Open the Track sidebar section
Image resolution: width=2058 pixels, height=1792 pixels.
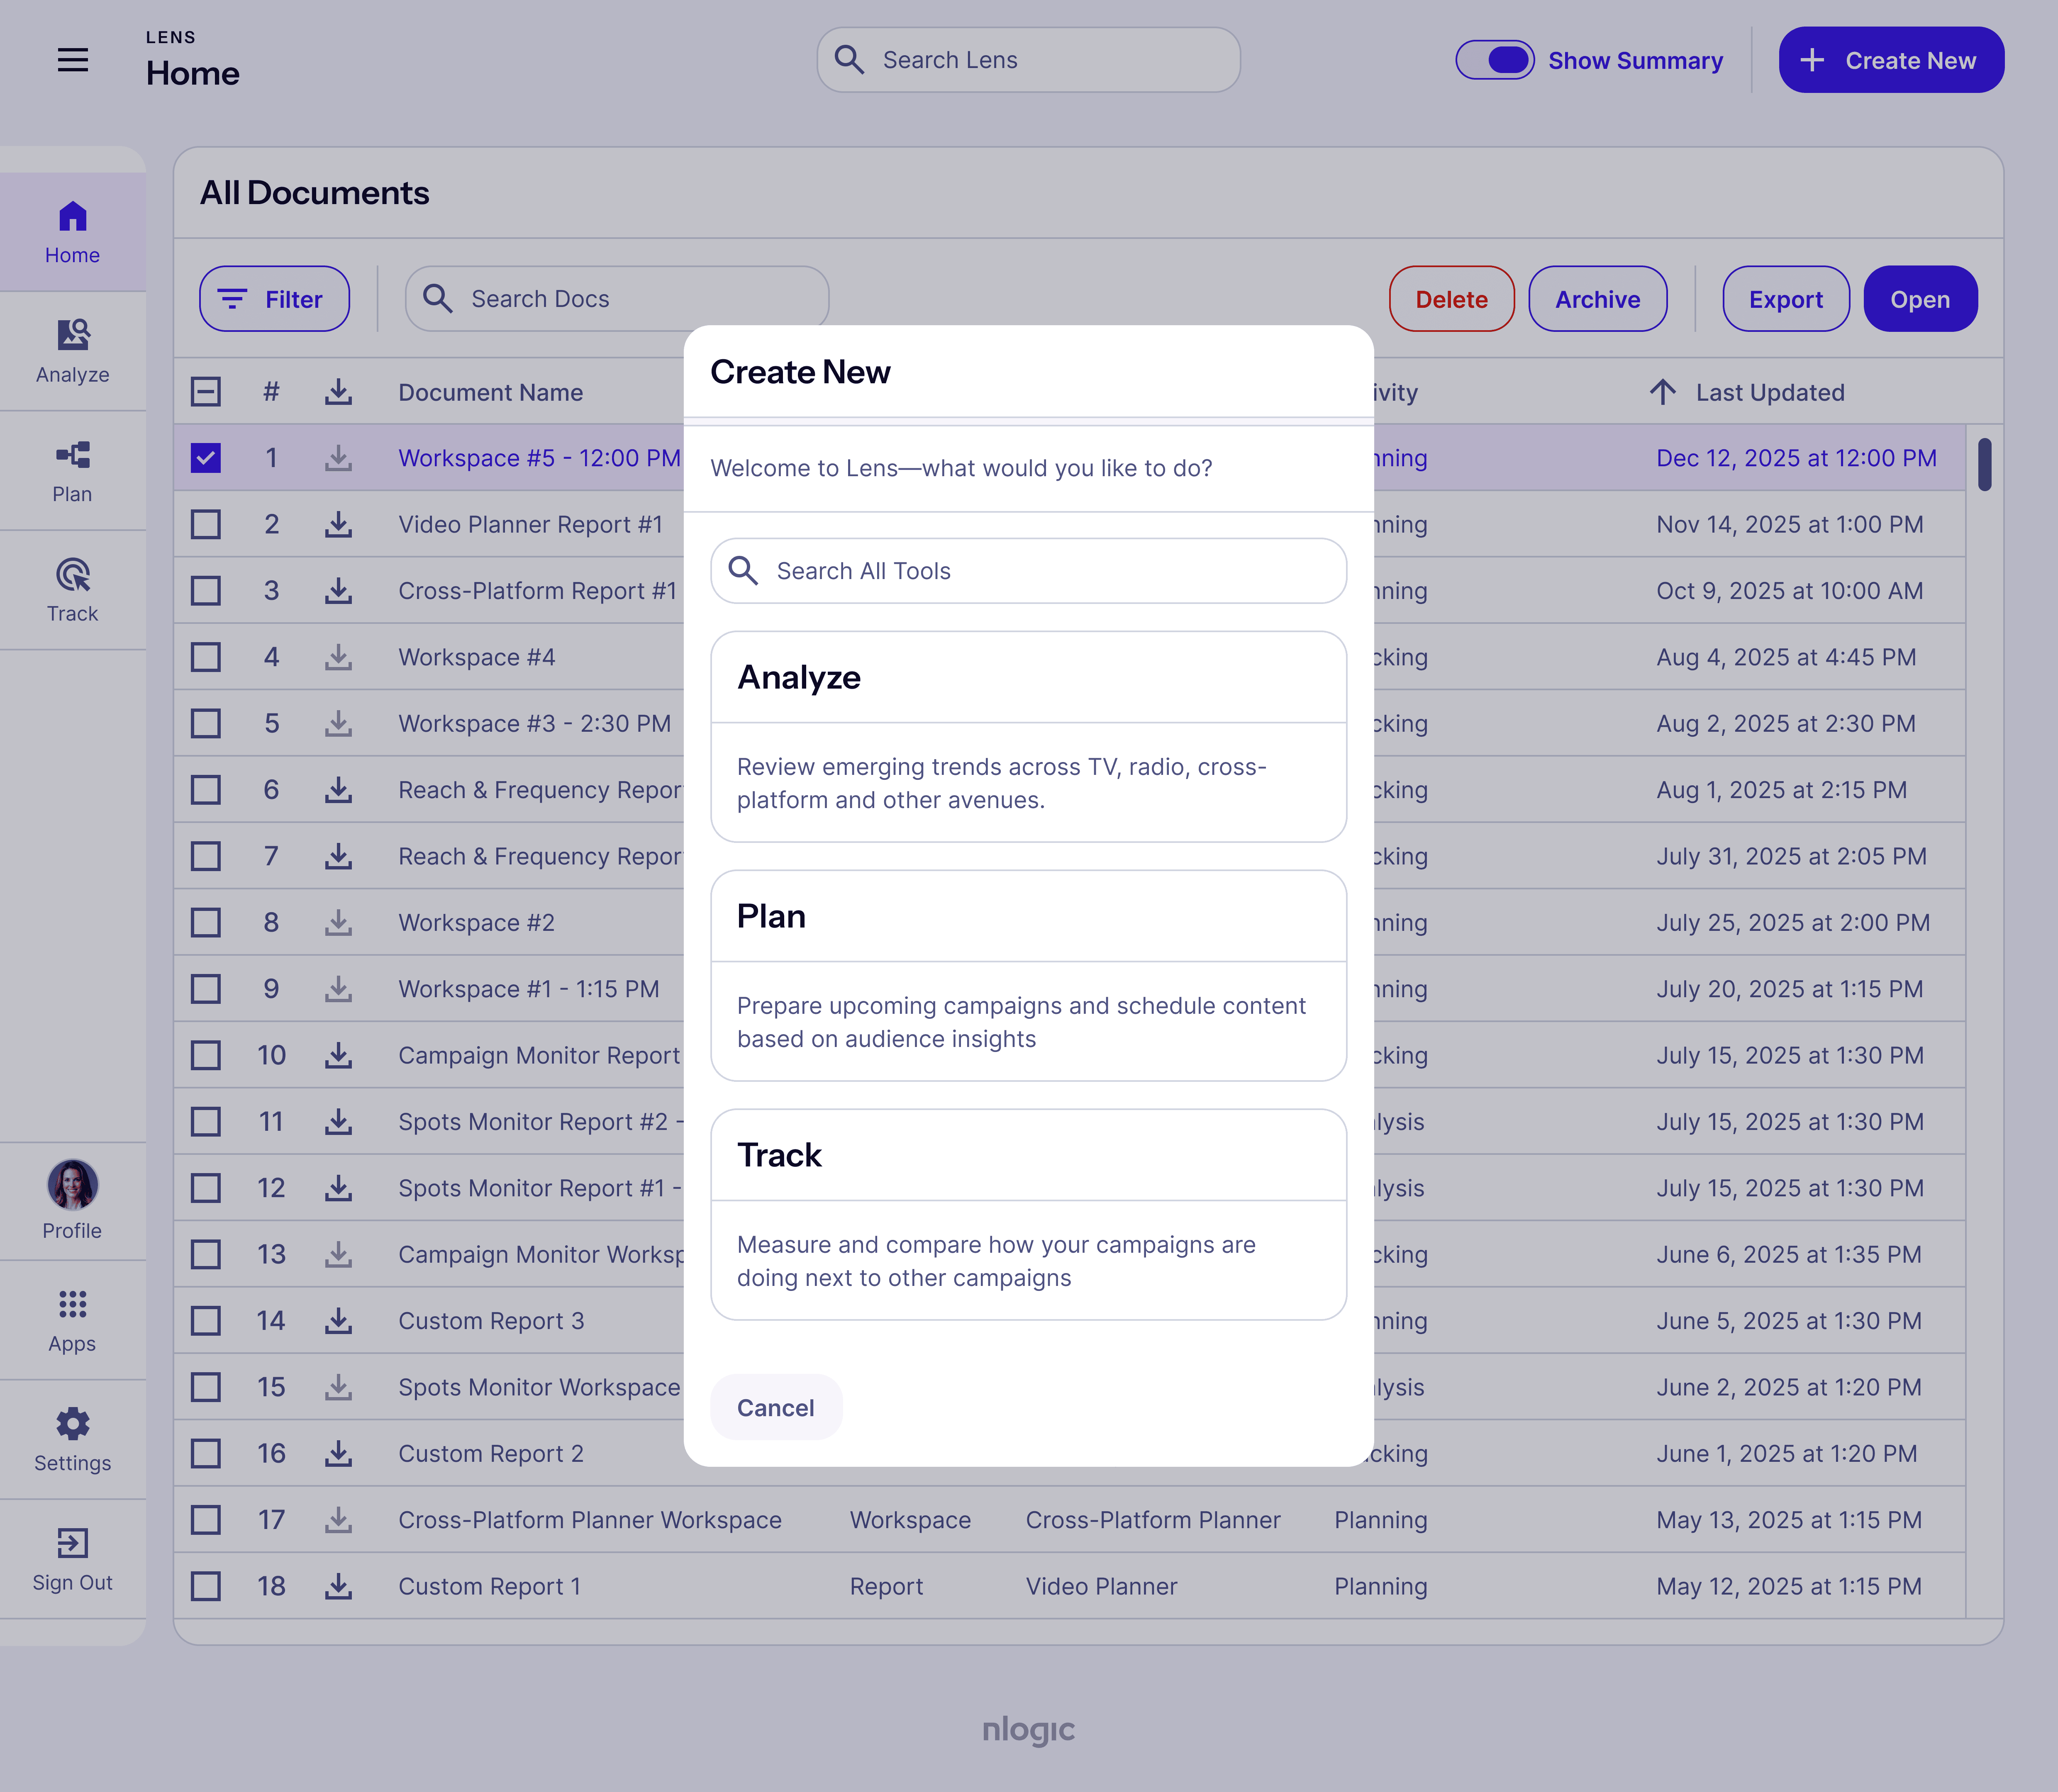tap(72, 590)
